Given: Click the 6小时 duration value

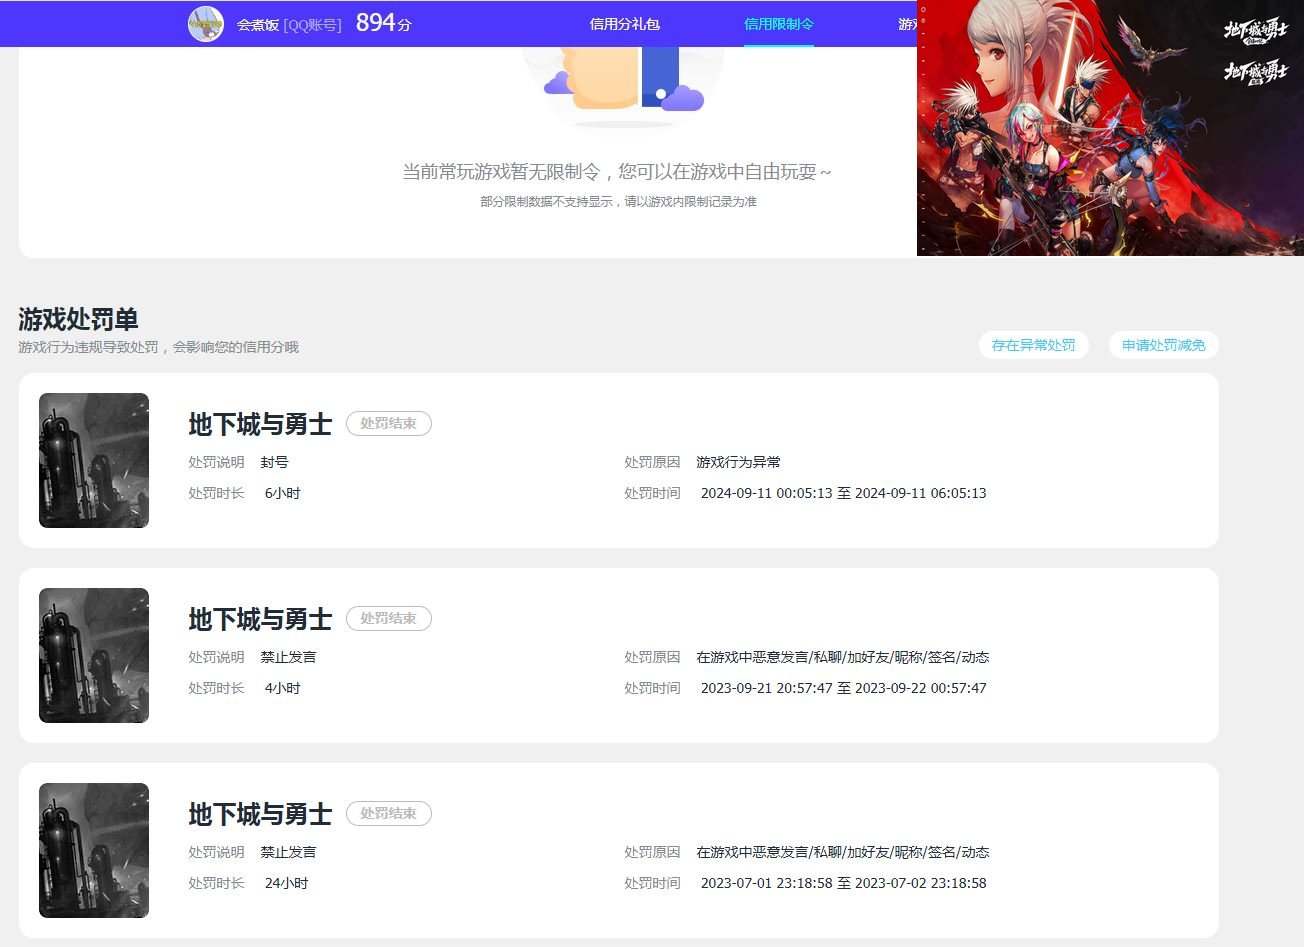Looking at the screenshot, I should tap(282, 493).
